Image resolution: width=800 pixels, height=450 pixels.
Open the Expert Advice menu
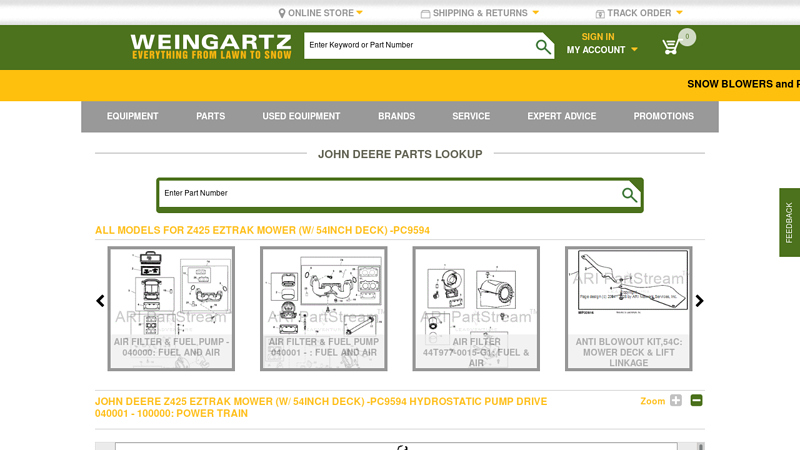[561, 117]
